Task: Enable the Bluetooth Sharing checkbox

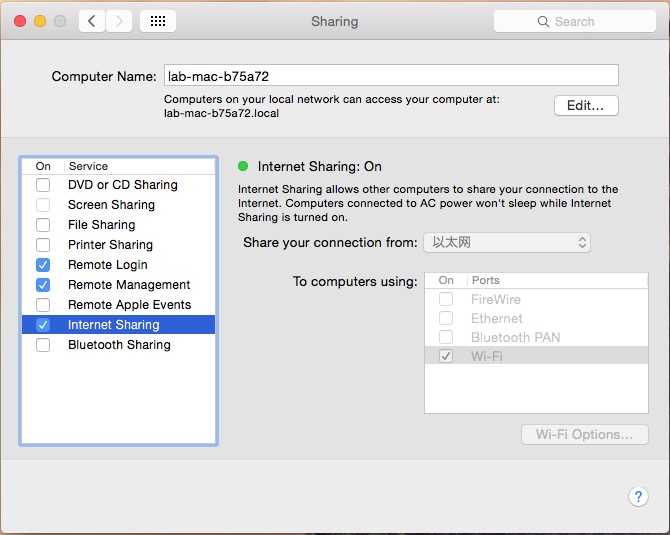Action: coord(43,345)
